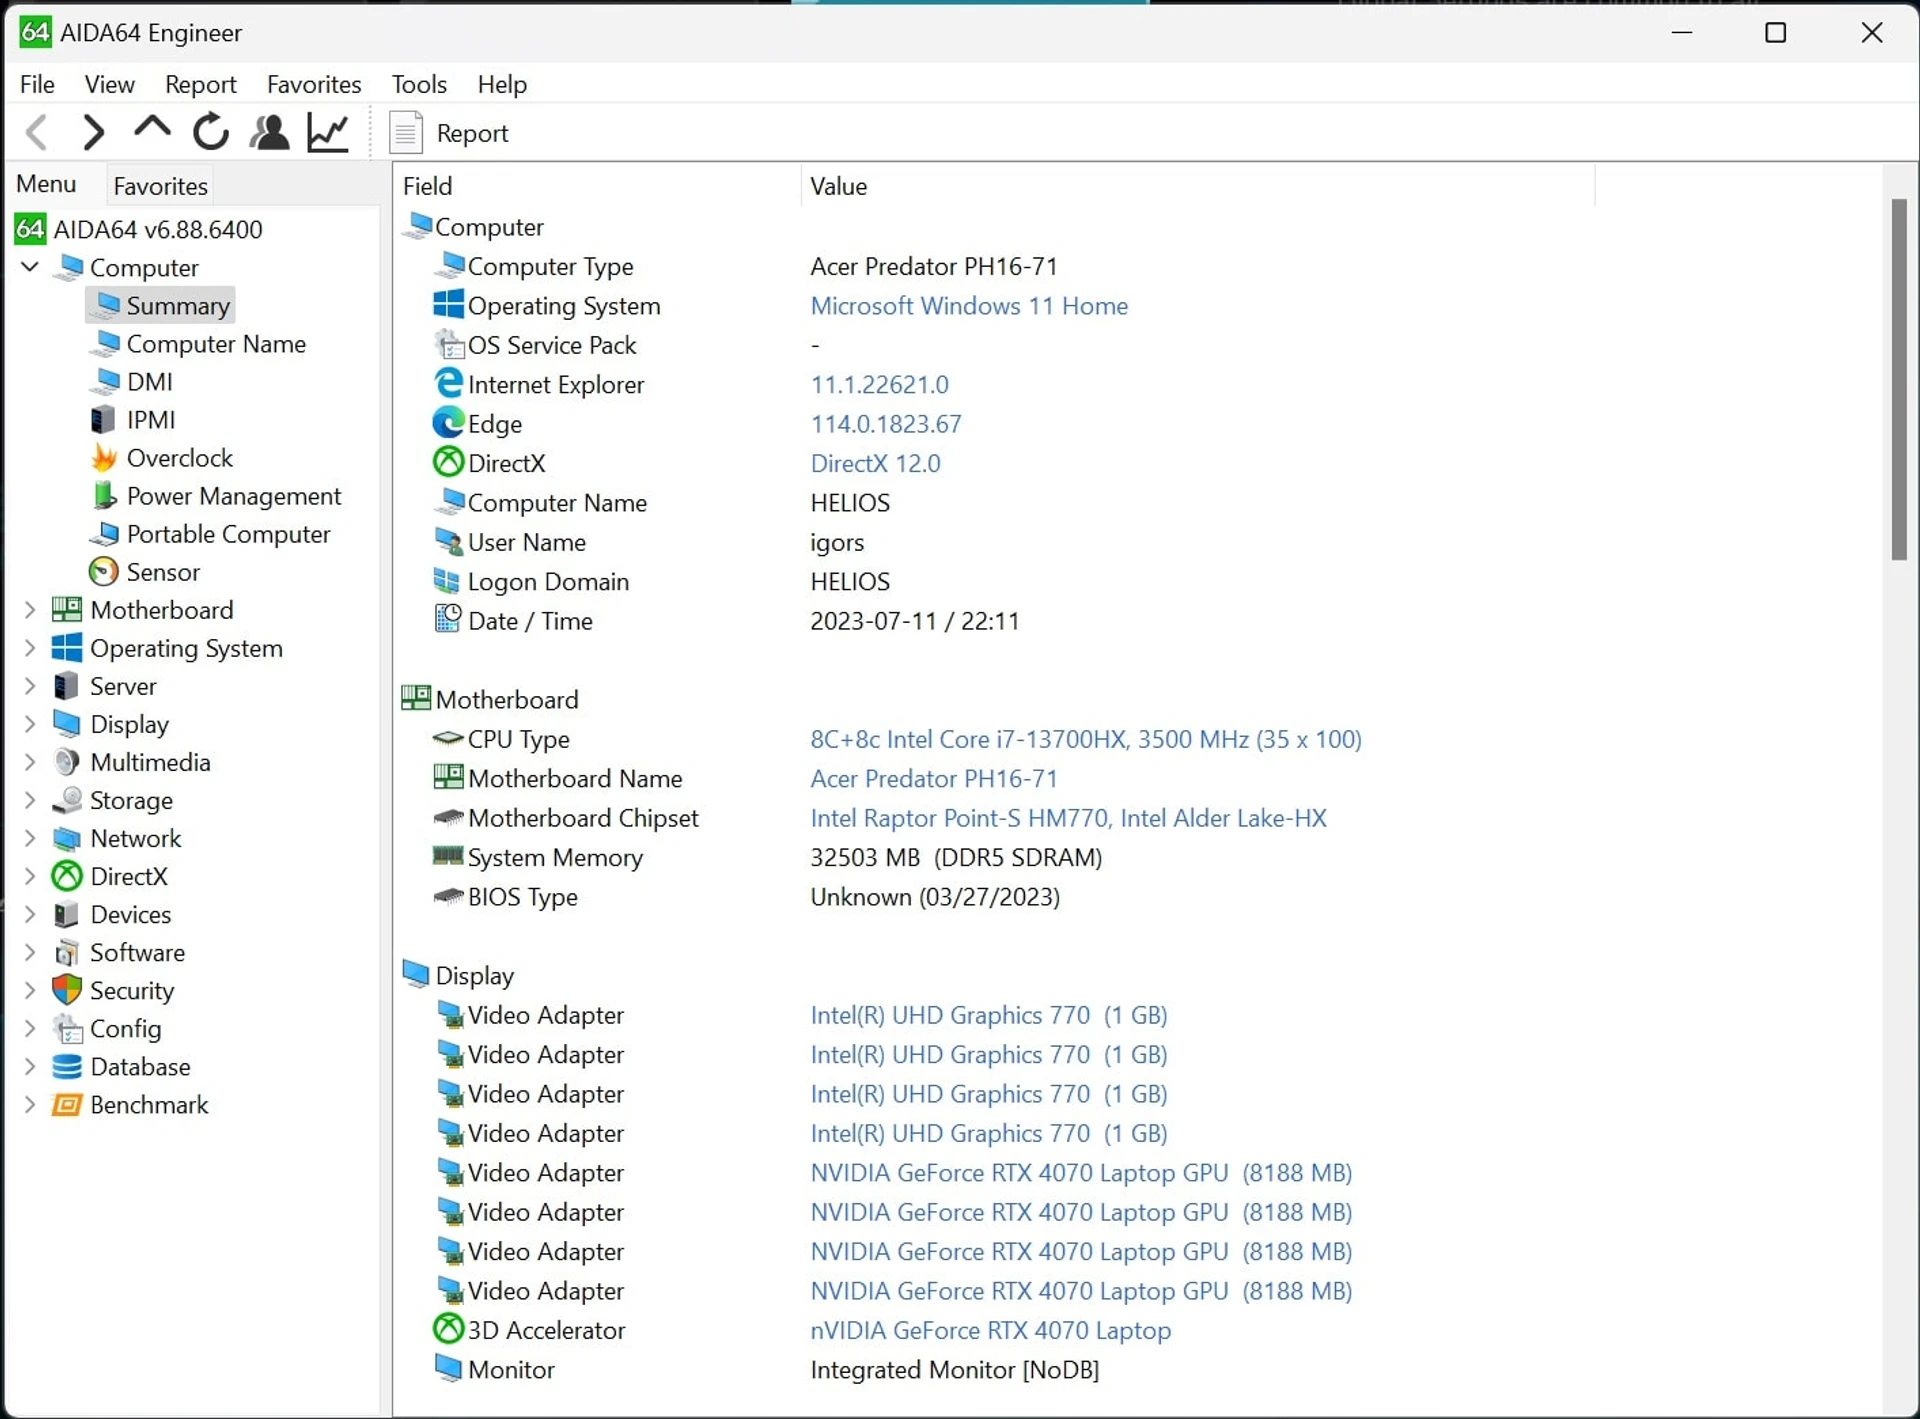Screen dimensions: 1920x1419
Task: Click the Overclock flame icon
Action: (104, 458)
